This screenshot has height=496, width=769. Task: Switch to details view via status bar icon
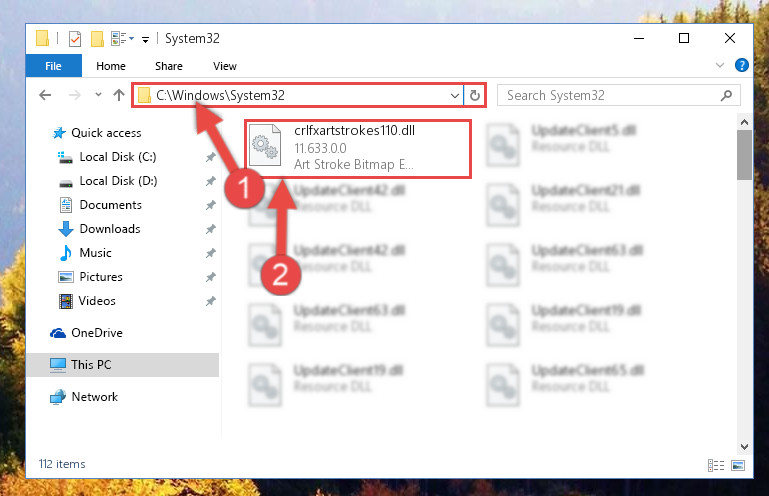pyautogui.click(x=716, y=465)
